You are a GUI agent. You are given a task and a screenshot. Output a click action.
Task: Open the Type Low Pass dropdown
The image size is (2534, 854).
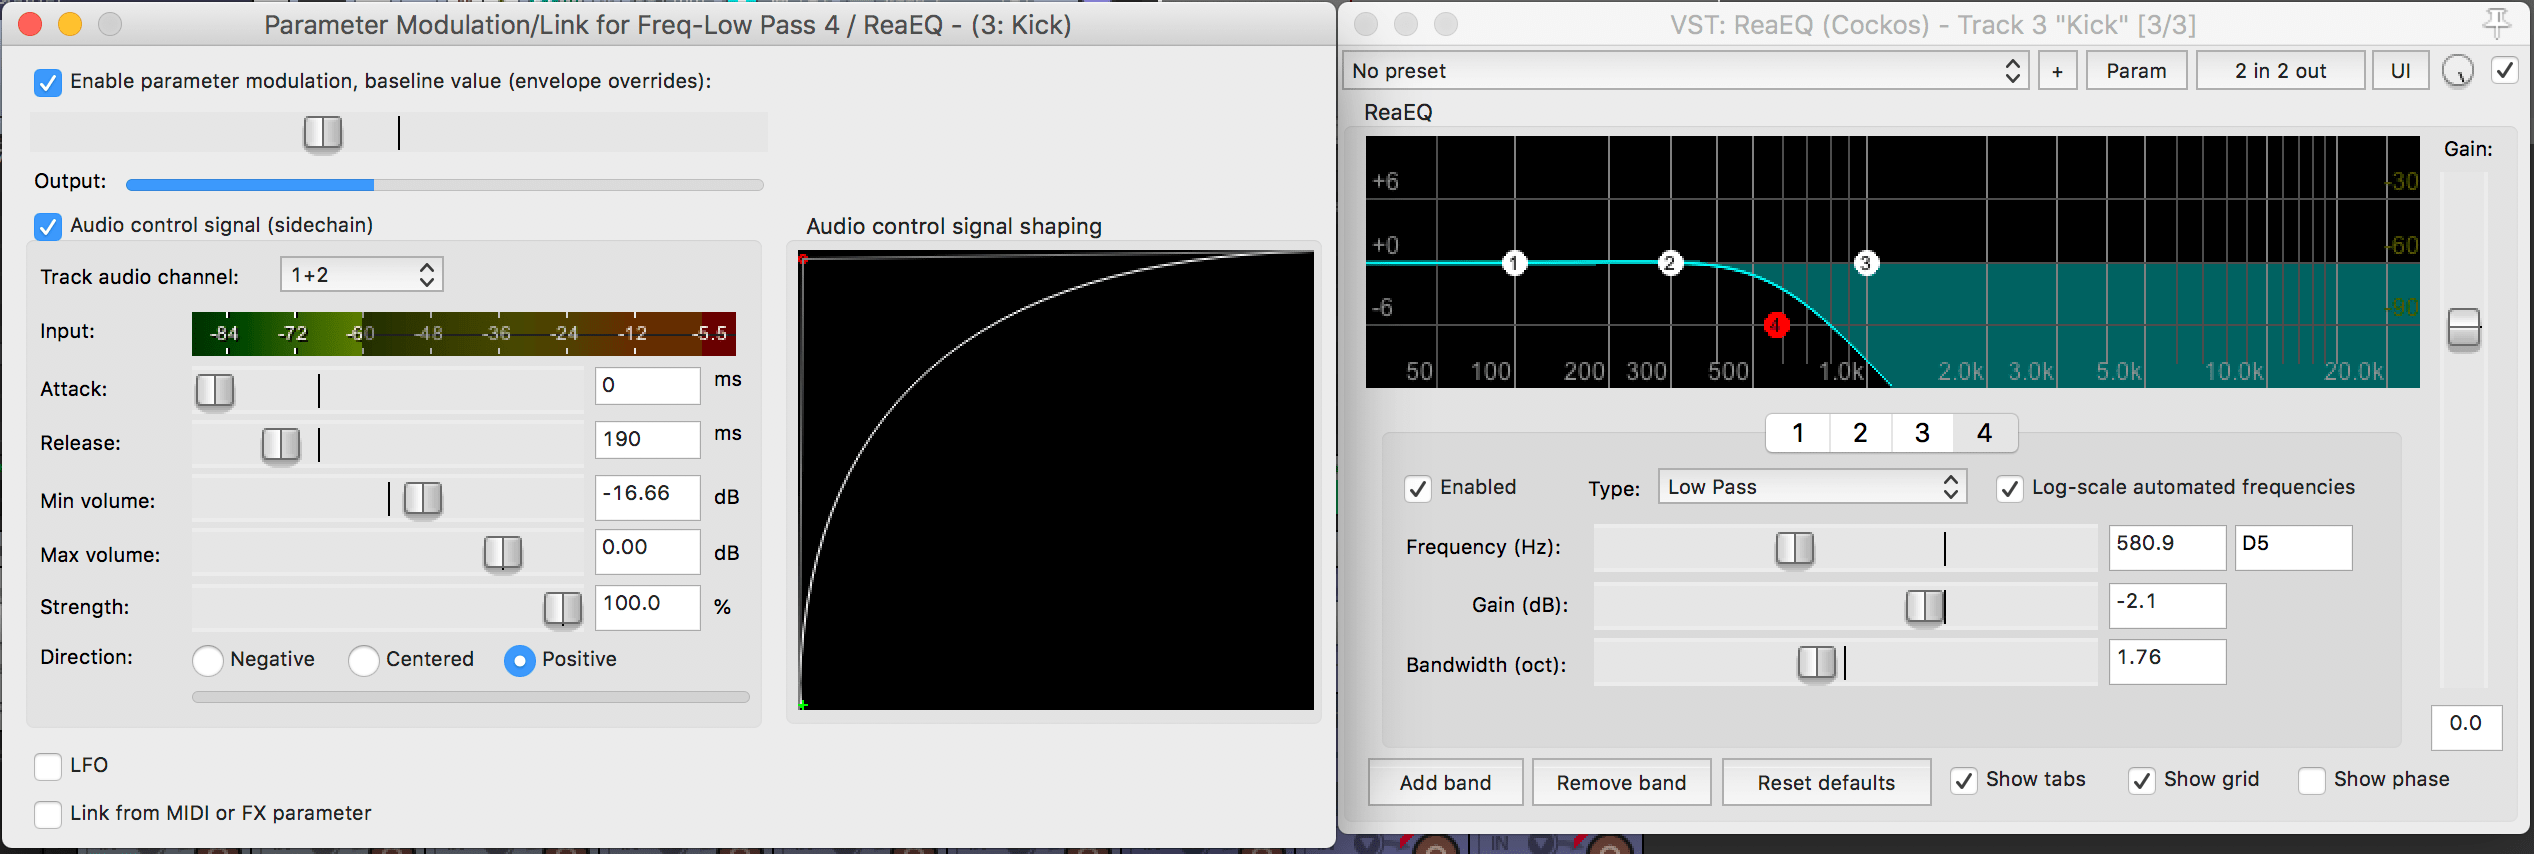click(x=1812, y=487)
